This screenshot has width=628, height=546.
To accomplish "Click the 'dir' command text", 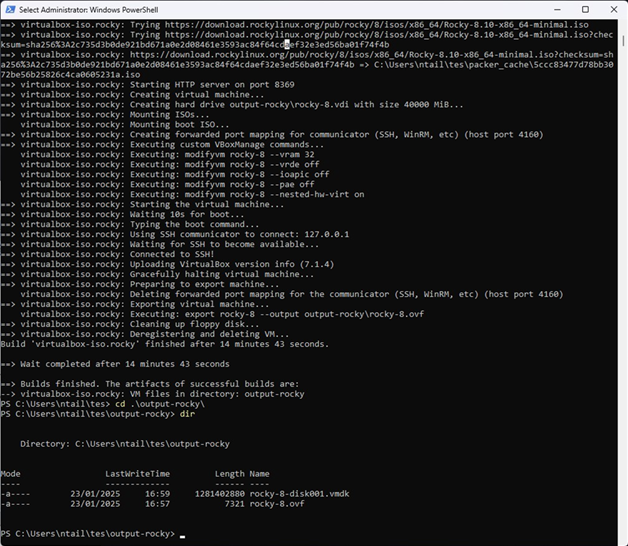I will pos(185,413).
